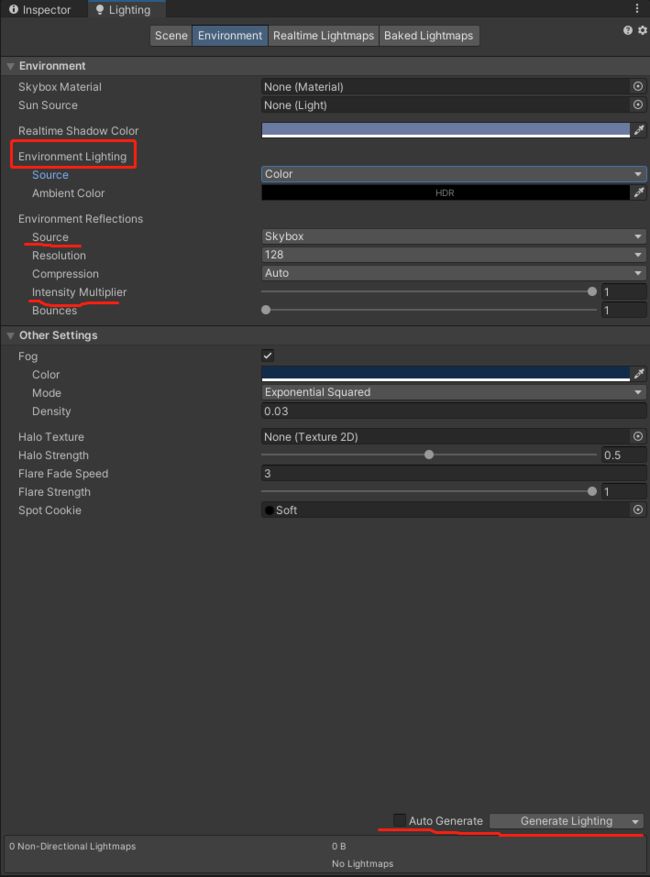Viewport: 650px width, 877px height.
Task: Click the Intensity Multiplier slider handle
Action: 592,291
